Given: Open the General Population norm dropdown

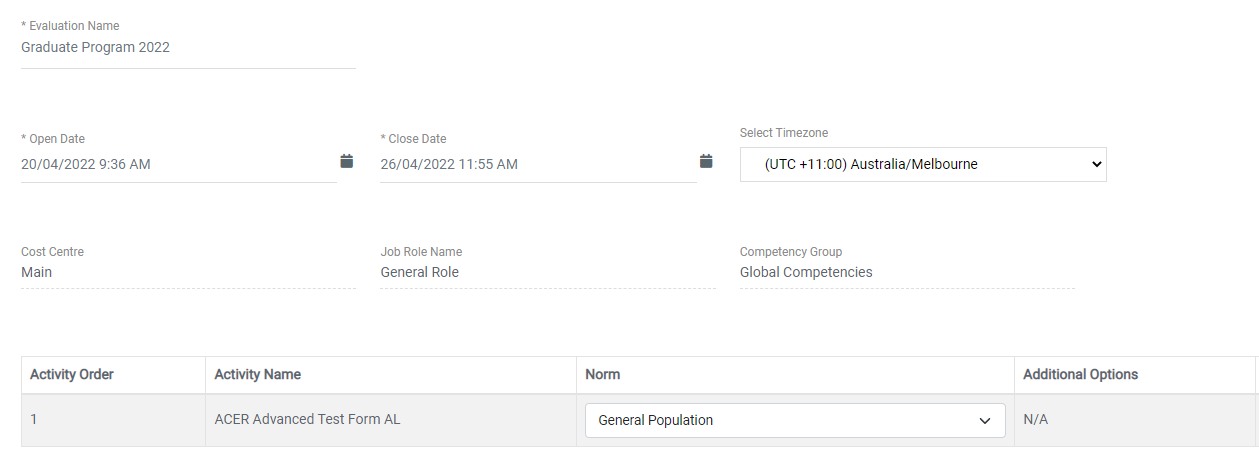Looking at the screenshot, I should [794, 420].
